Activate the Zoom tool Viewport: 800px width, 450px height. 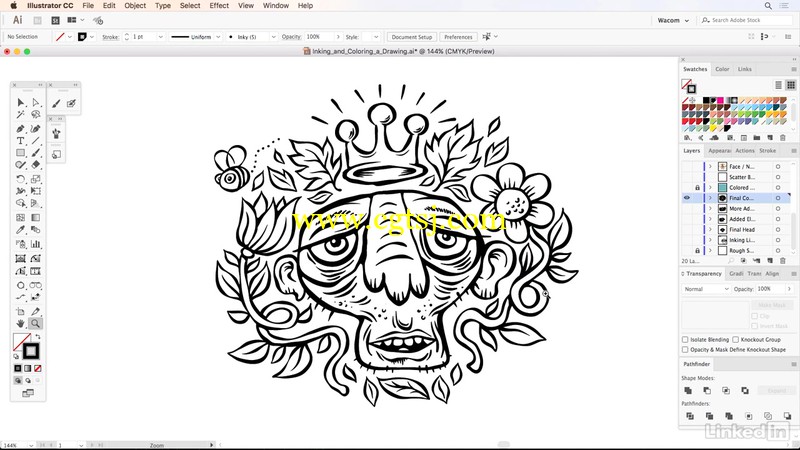coord(35,323)
